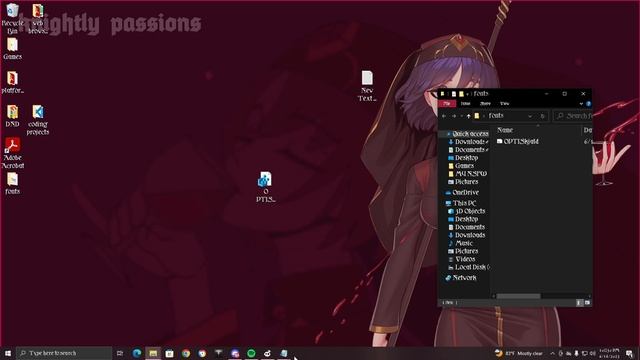Switch Explorer to details view
The image size is (640, 360).
(579, 303)
